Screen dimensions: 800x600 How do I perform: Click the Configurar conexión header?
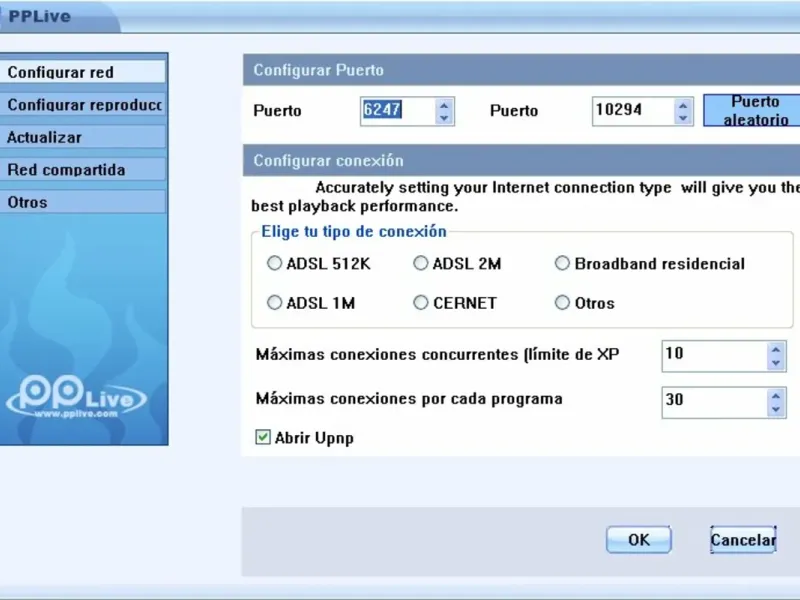tap(521, 161)
